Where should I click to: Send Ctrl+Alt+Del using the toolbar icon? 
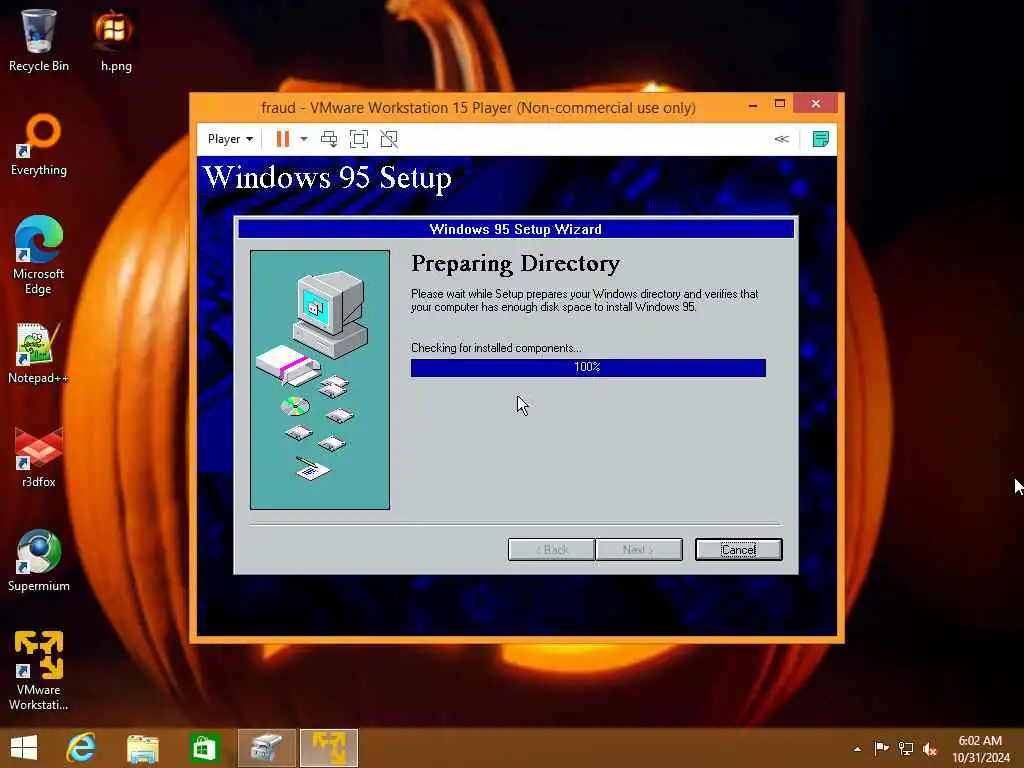click(x=329, y=139)
